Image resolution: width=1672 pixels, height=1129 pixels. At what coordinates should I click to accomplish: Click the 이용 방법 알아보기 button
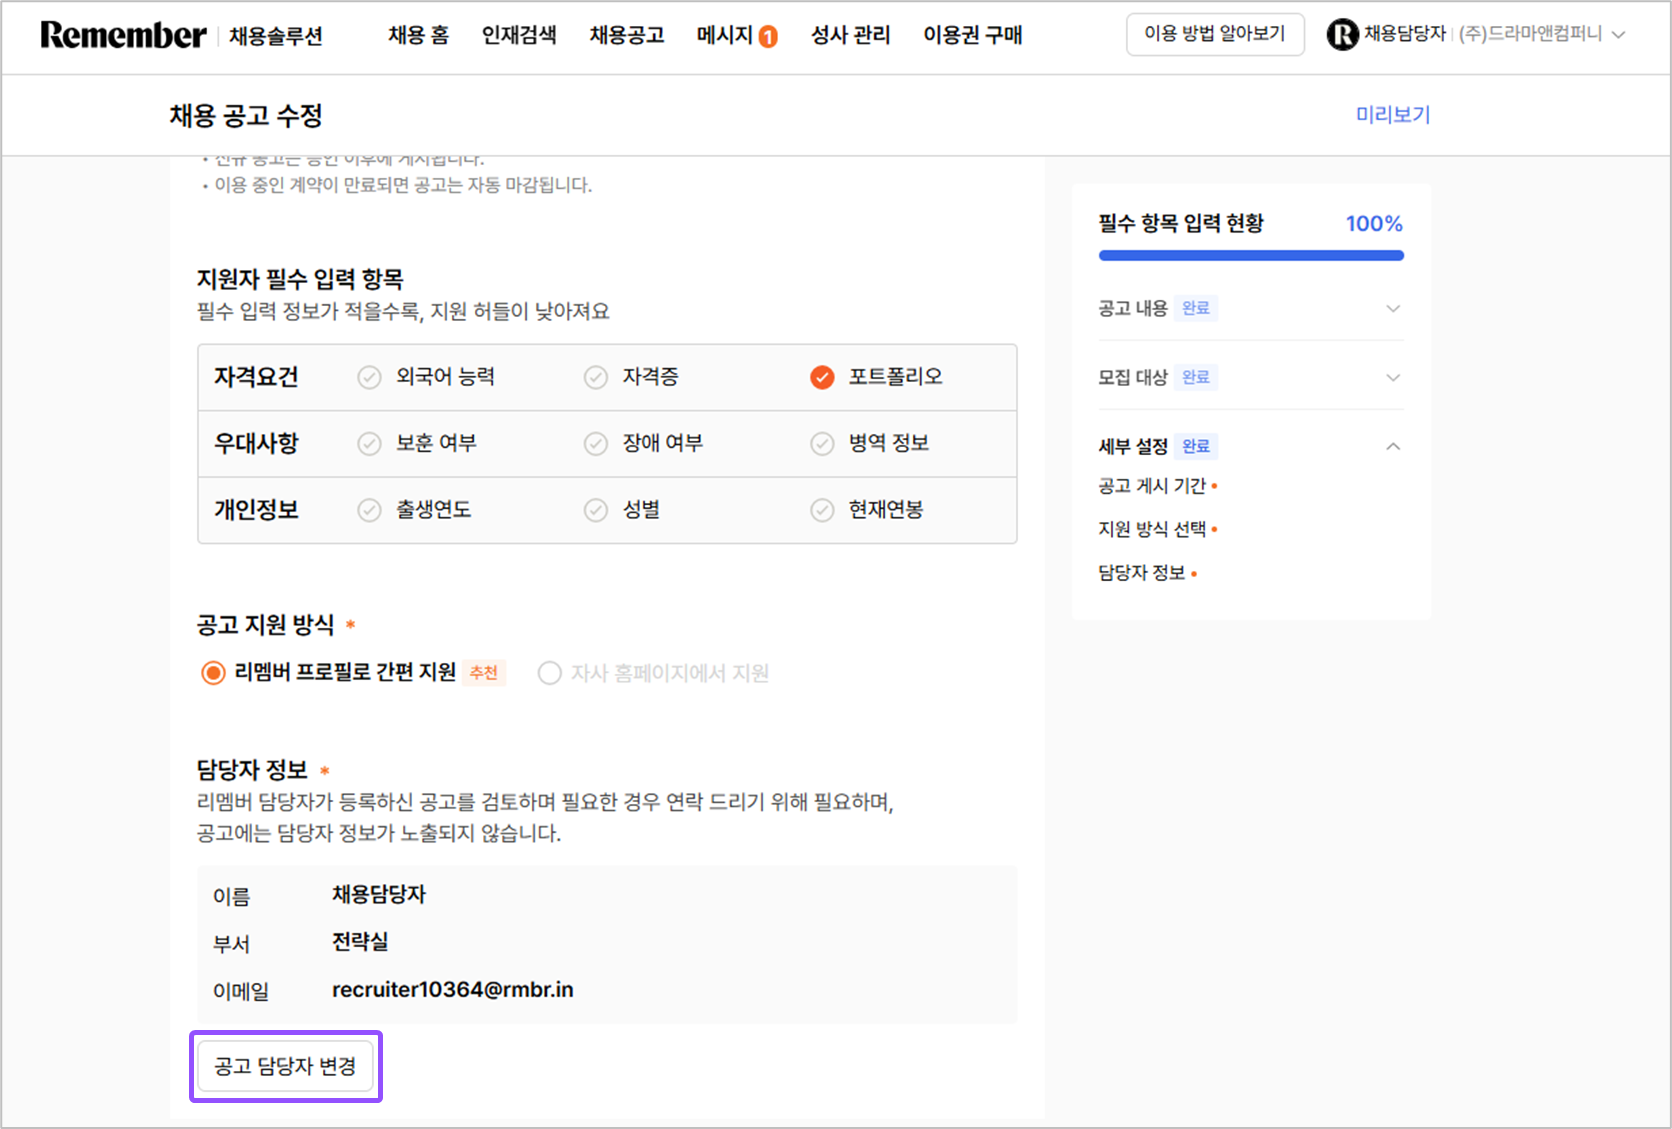(1215, 33)
